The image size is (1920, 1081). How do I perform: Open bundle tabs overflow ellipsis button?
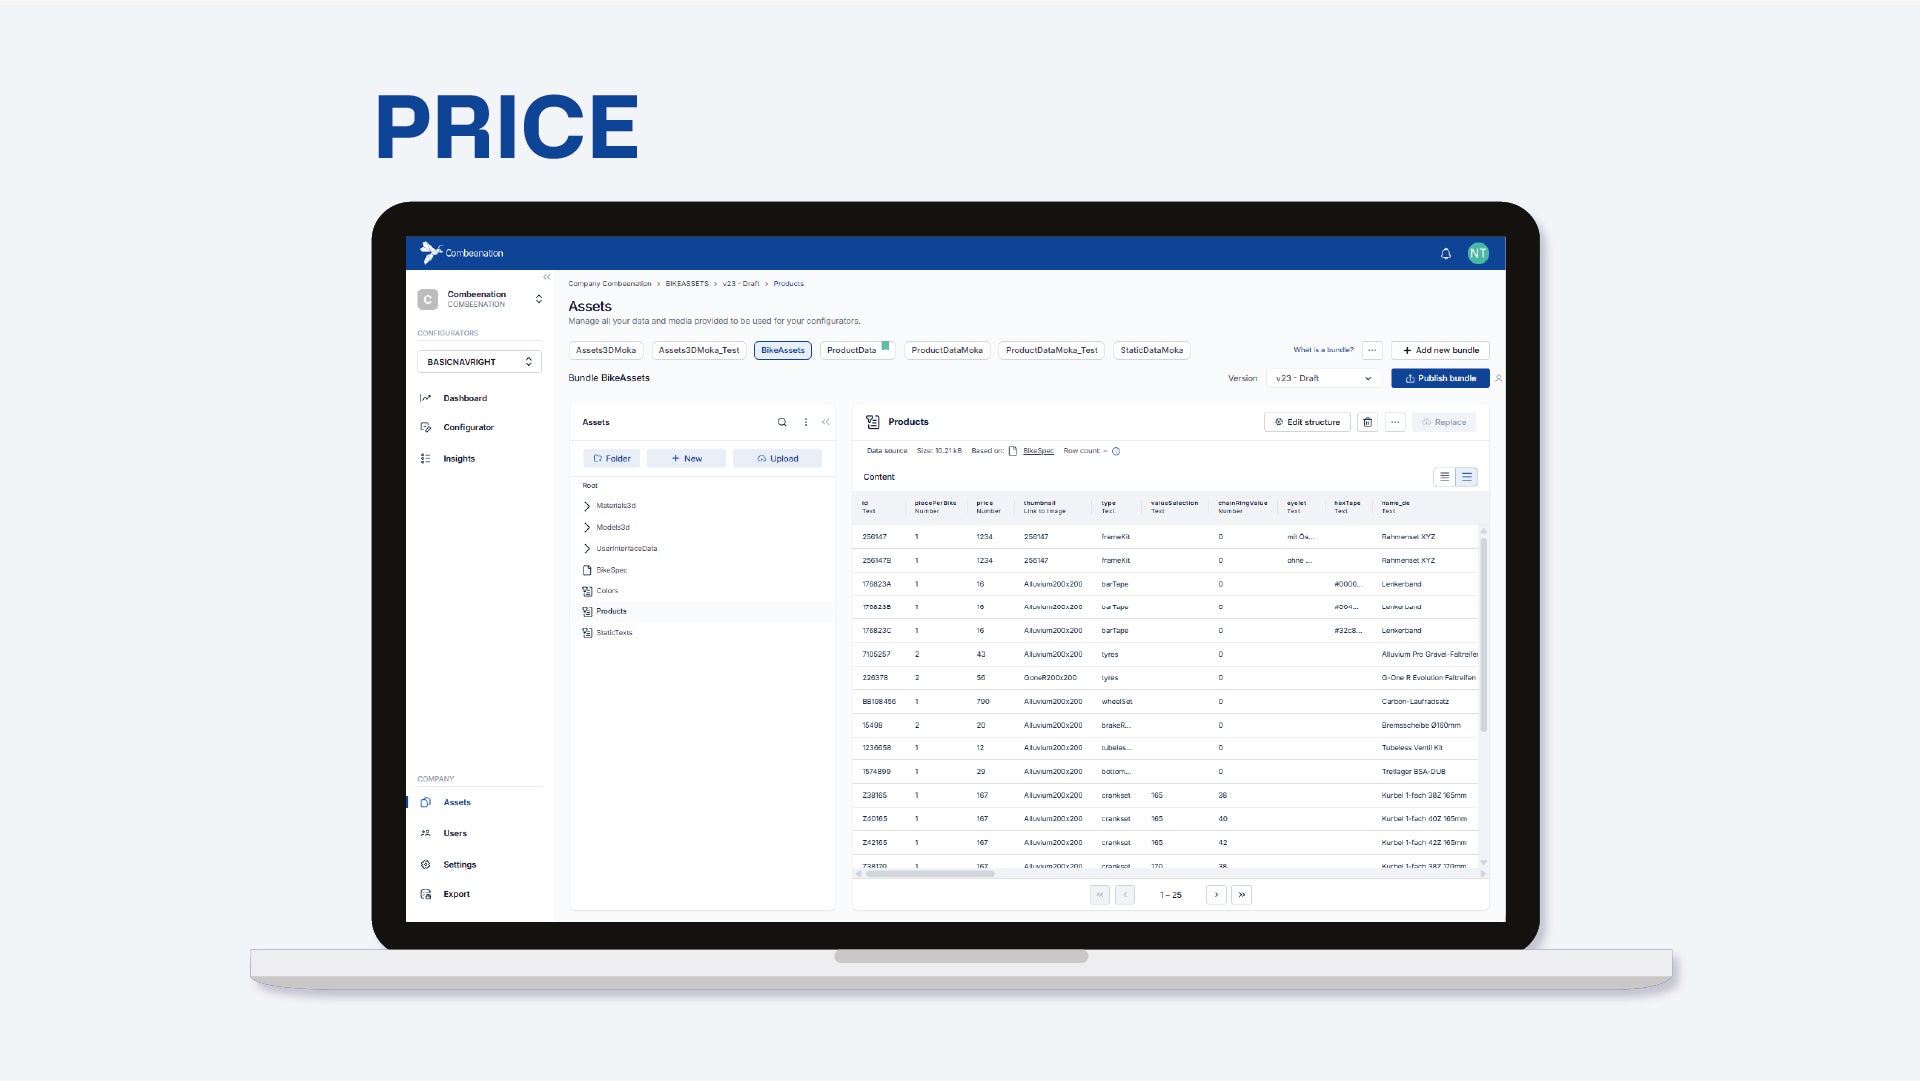pyautogui.click(x=1372, y=350)
